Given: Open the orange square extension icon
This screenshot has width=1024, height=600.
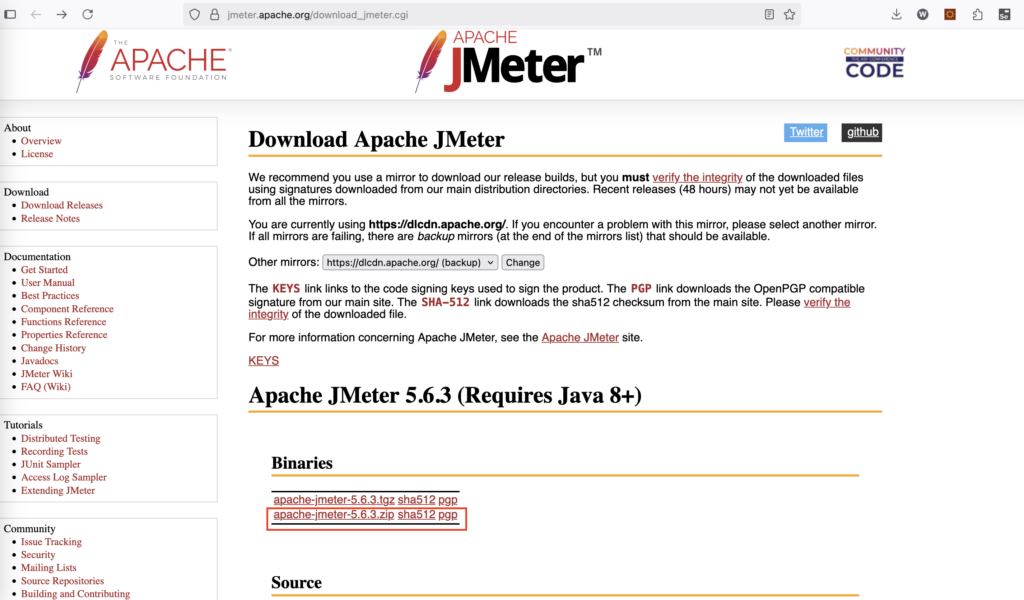Looking at the screenshot, I should click(950, 14).
